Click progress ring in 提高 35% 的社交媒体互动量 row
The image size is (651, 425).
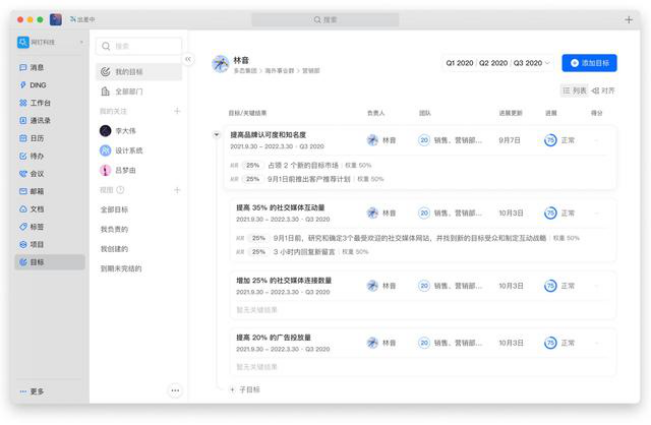[551, 213]
